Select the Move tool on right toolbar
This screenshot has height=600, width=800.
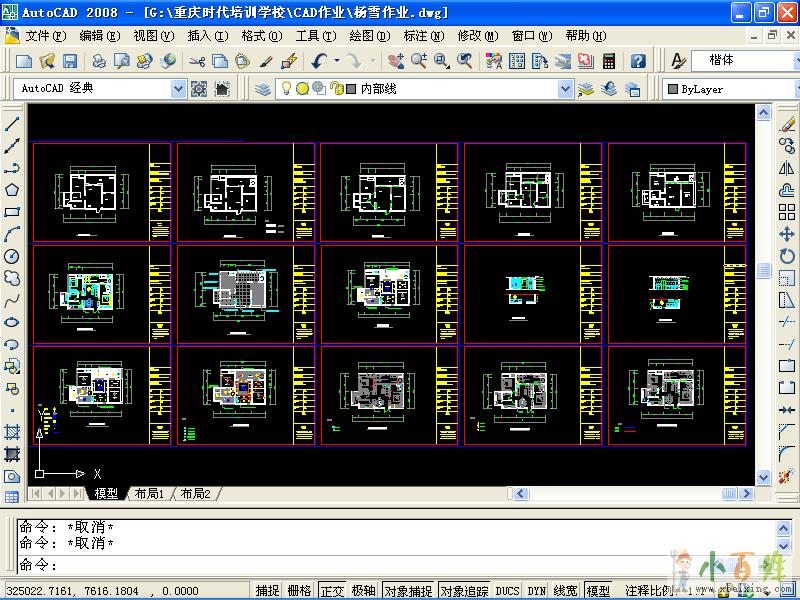coord(787,234)
